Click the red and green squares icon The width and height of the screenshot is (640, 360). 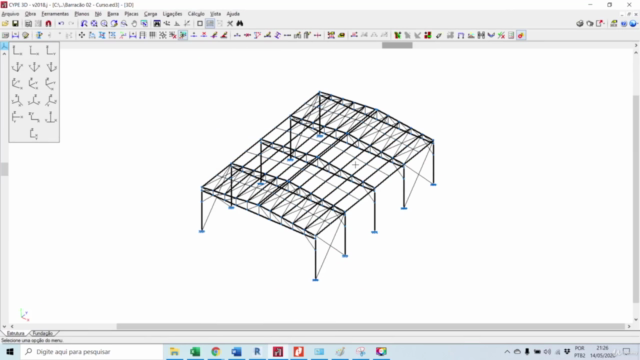(x=428, y=36)
